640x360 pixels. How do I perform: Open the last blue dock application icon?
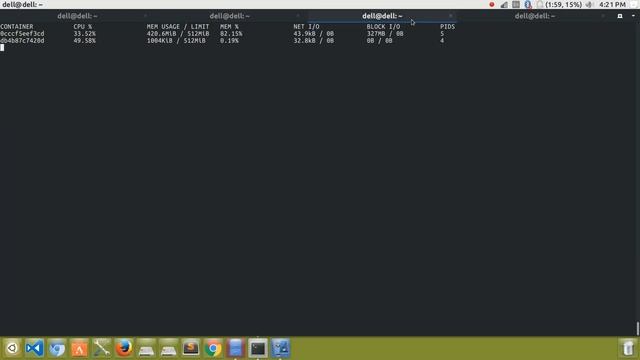coord(280,348)
